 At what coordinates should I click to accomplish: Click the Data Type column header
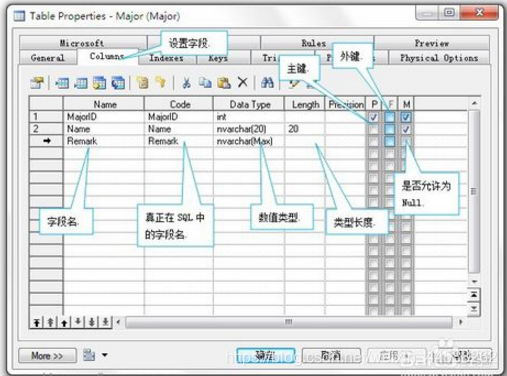249,105
